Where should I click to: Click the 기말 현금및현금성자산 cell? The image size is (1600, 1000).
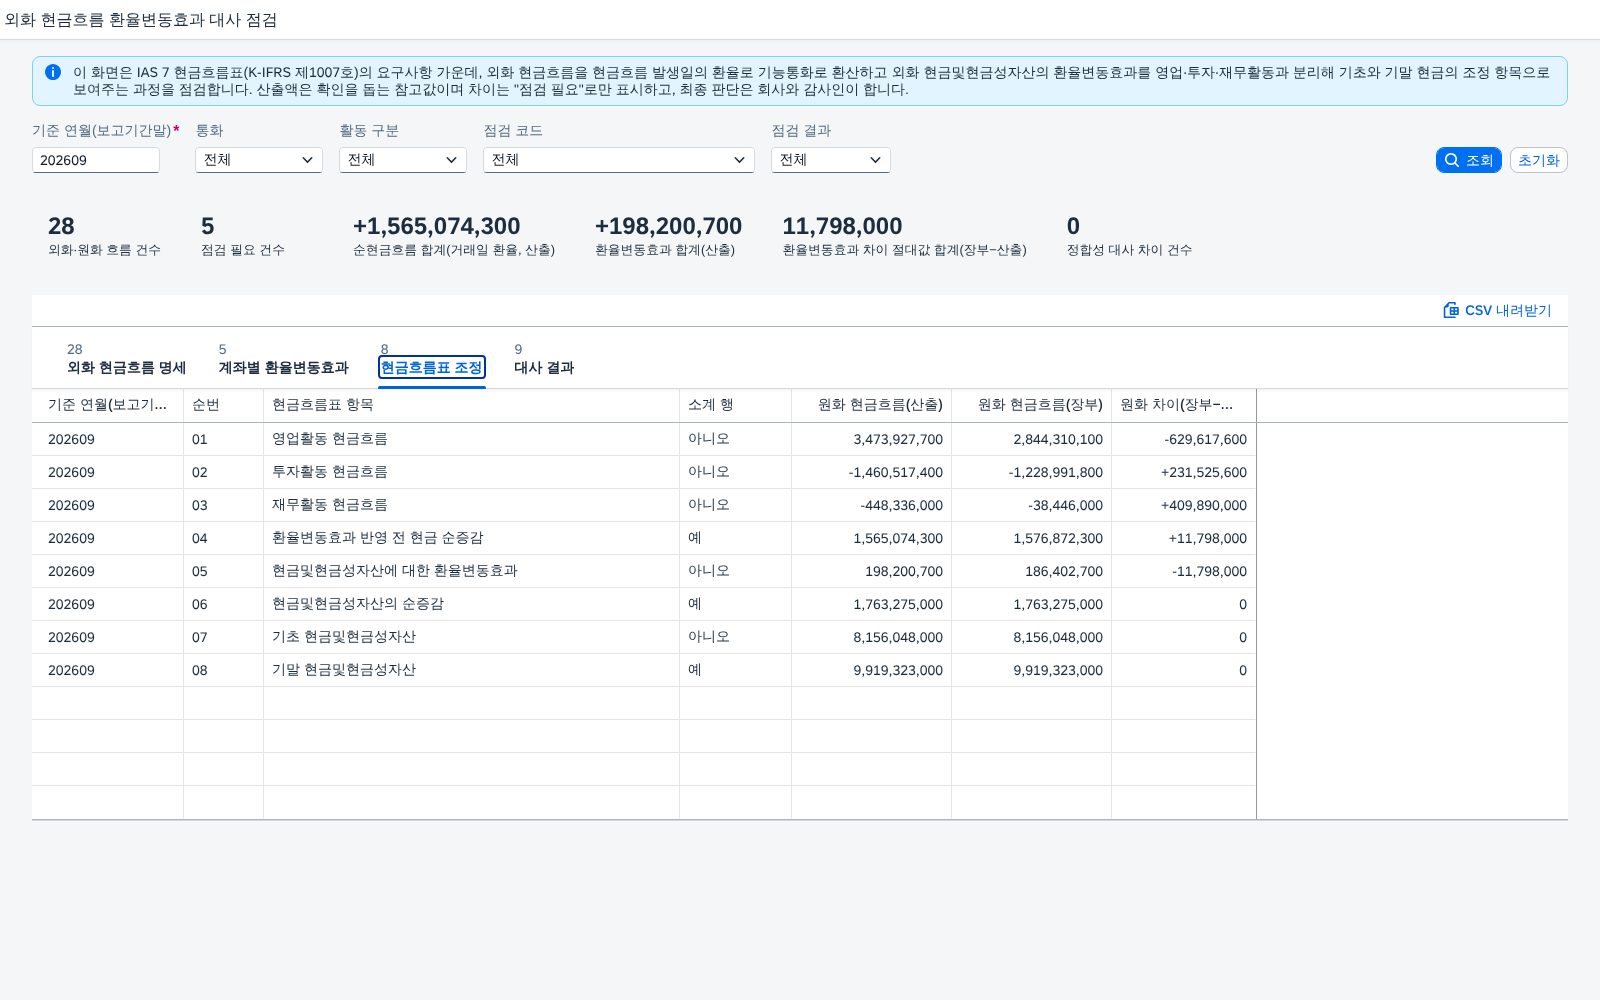point(471,670)
